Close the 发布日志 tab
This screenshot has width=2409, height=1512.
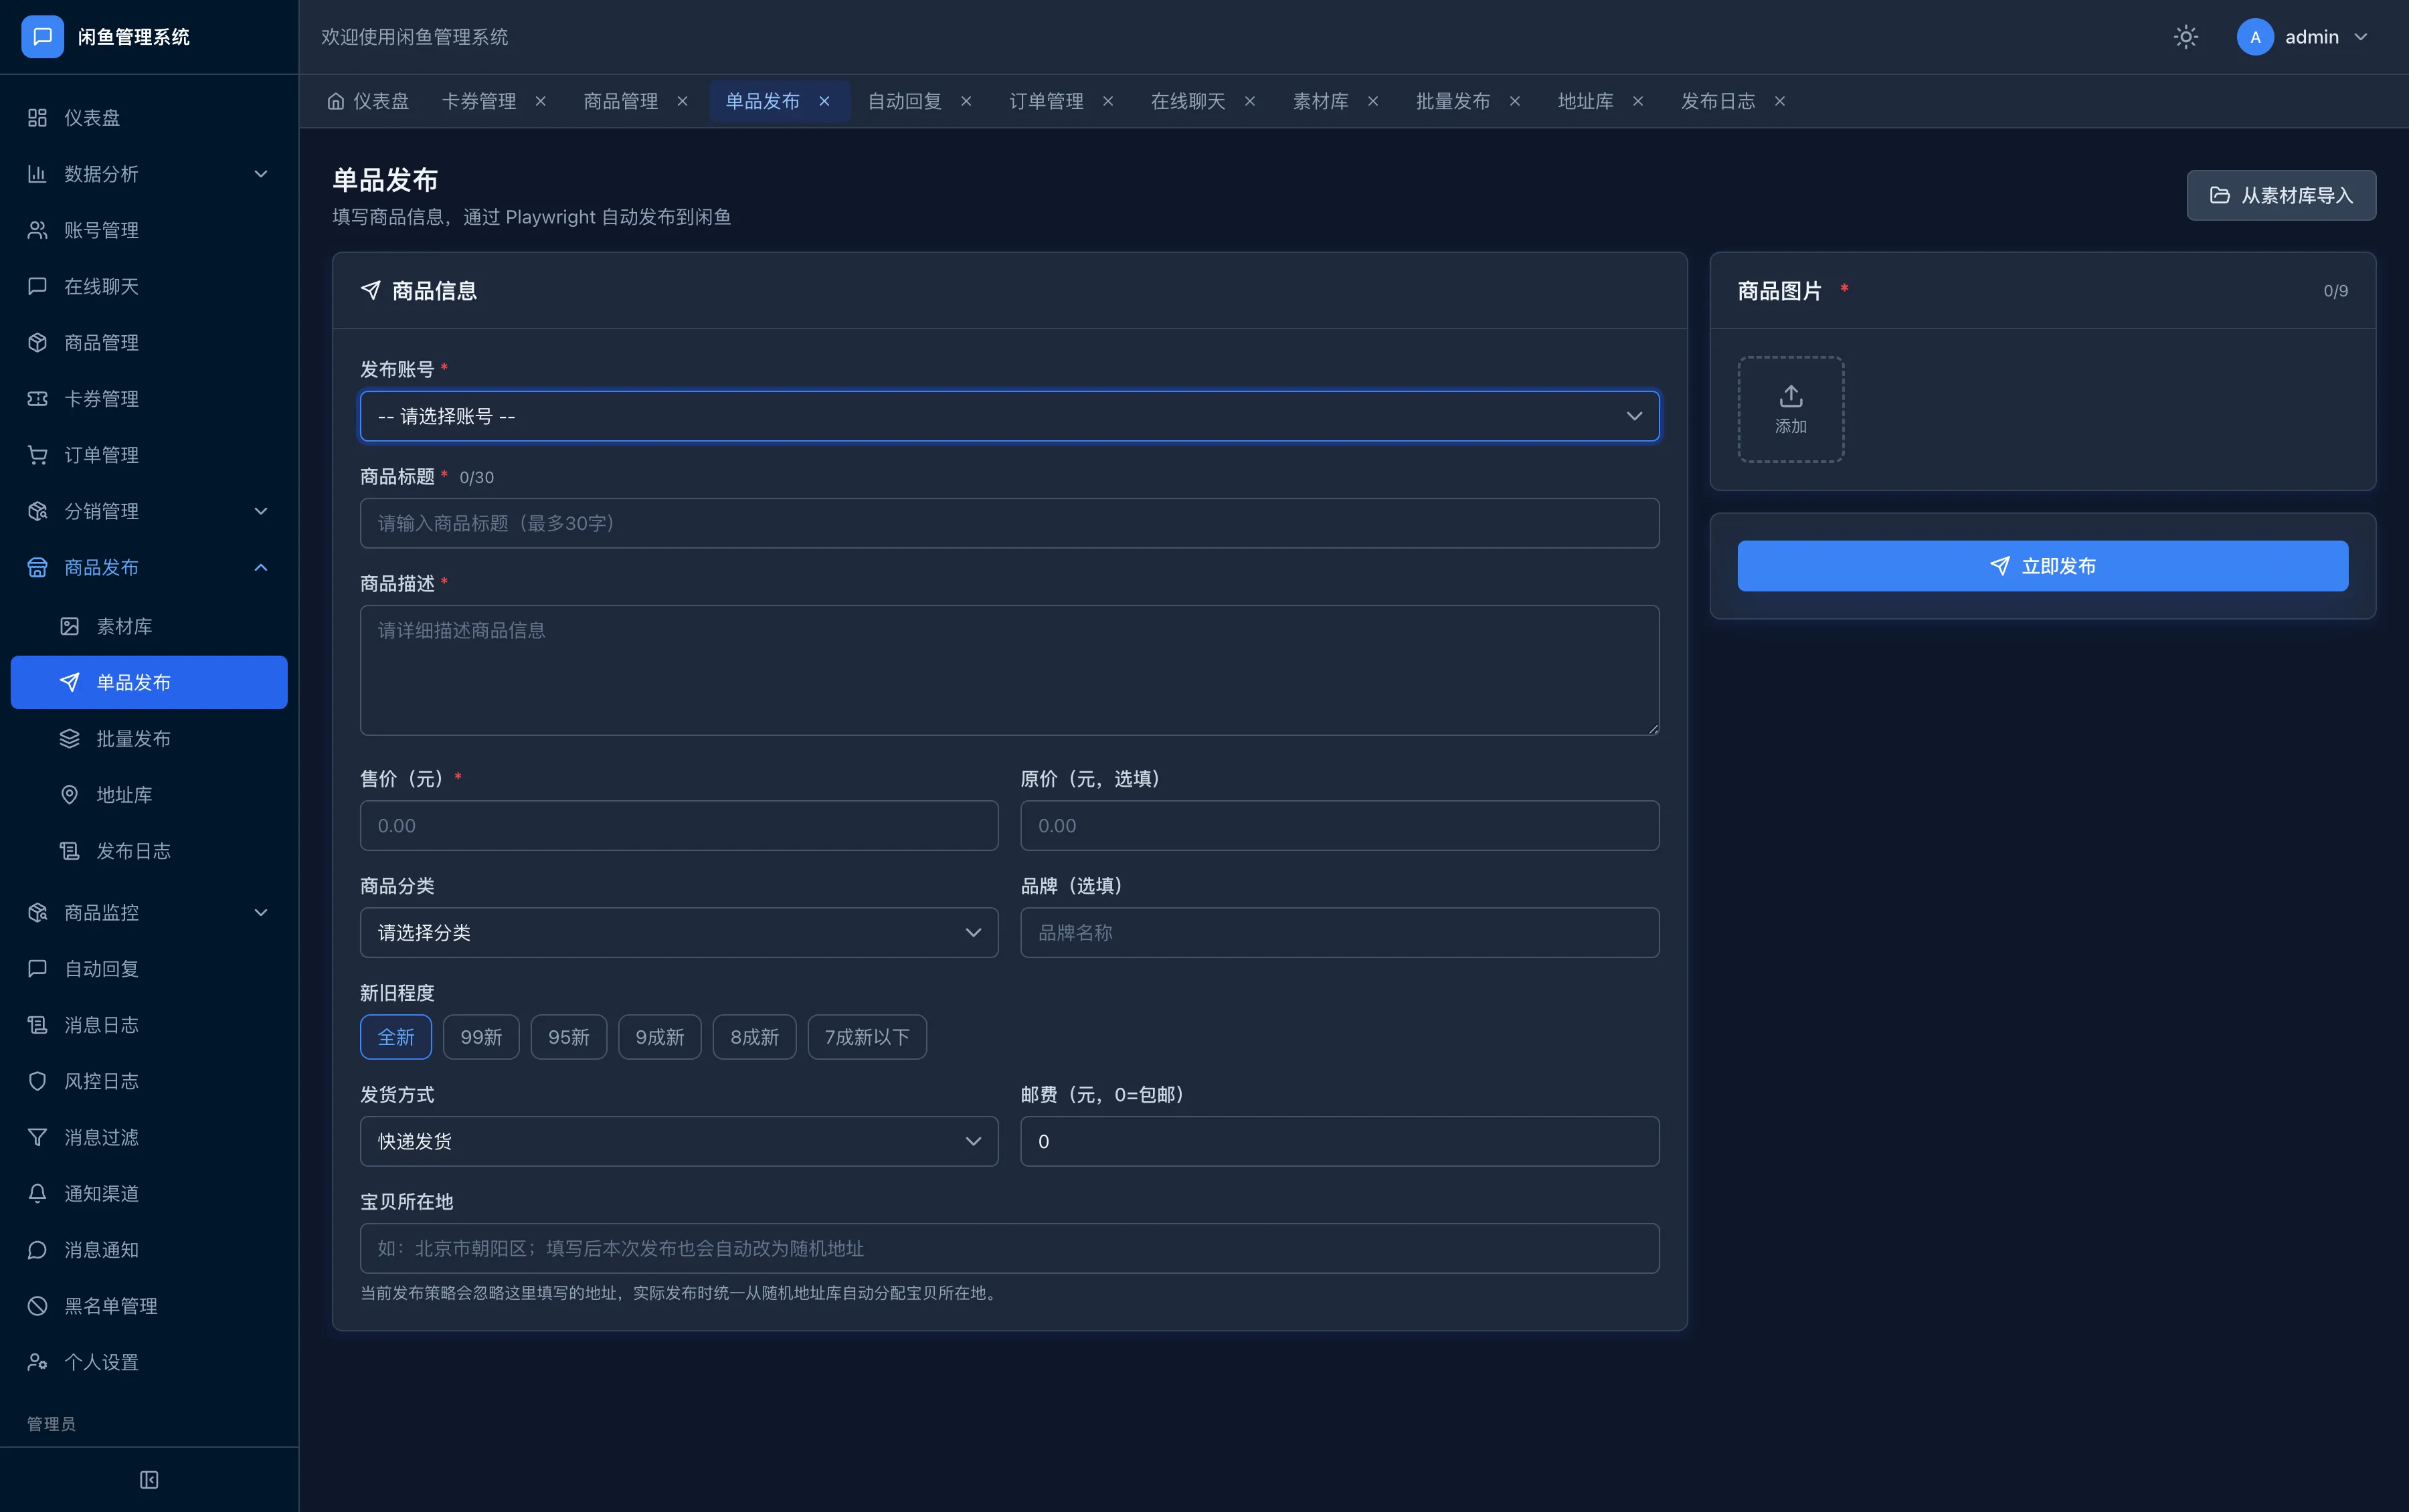pyautogui.click(x=1779, y=101)
